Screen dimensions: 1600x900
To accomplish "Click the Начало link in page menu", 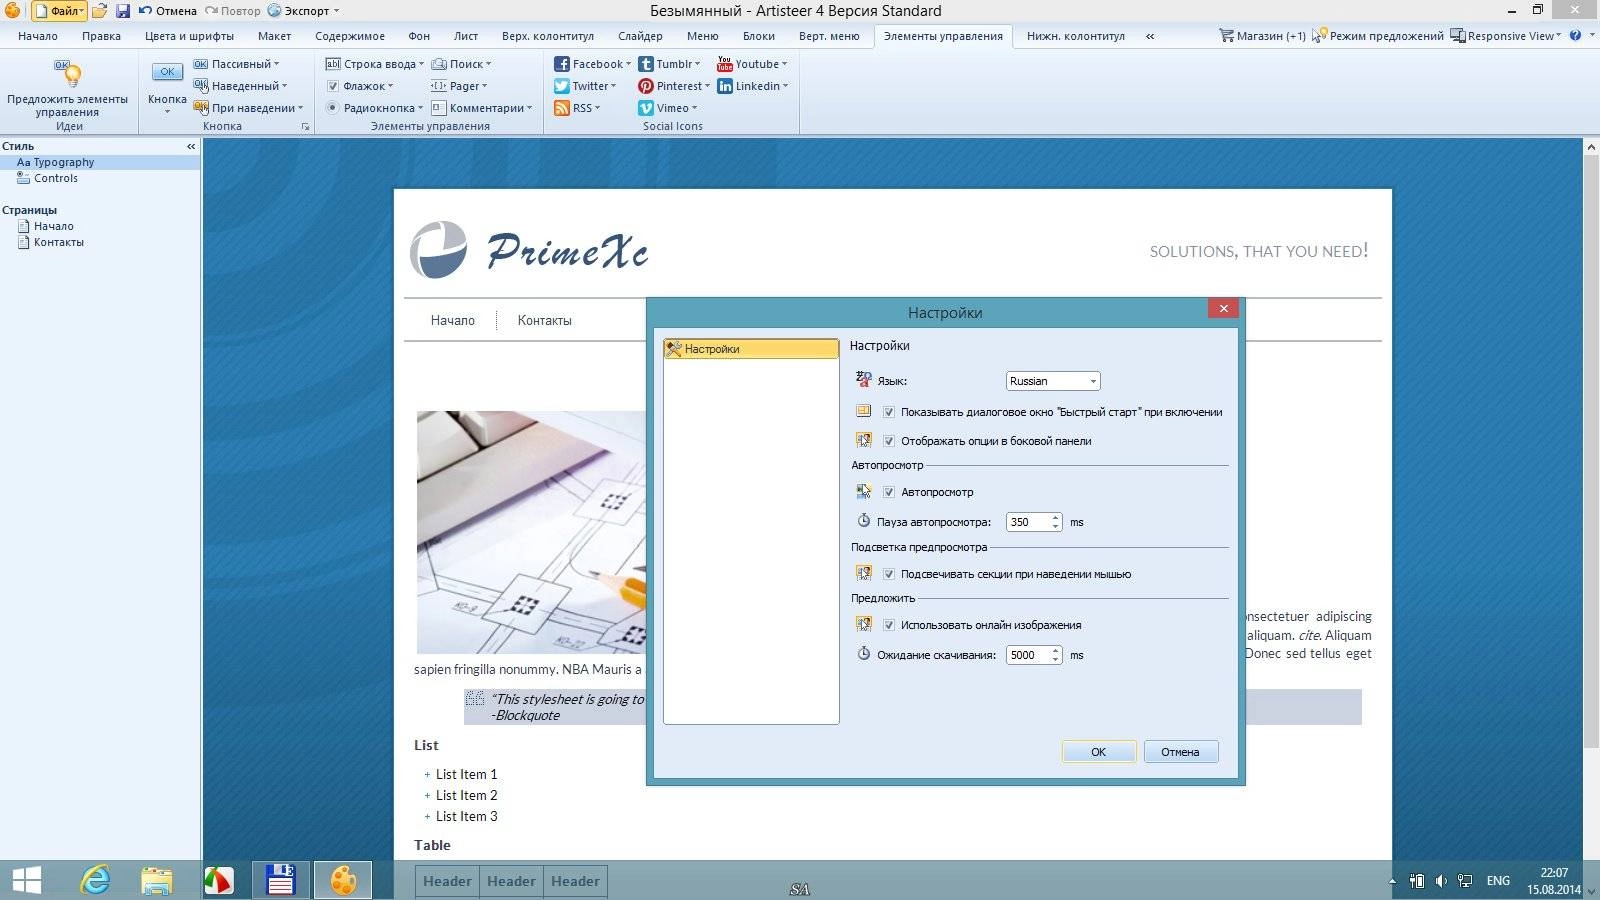I will tap(452, 320).
